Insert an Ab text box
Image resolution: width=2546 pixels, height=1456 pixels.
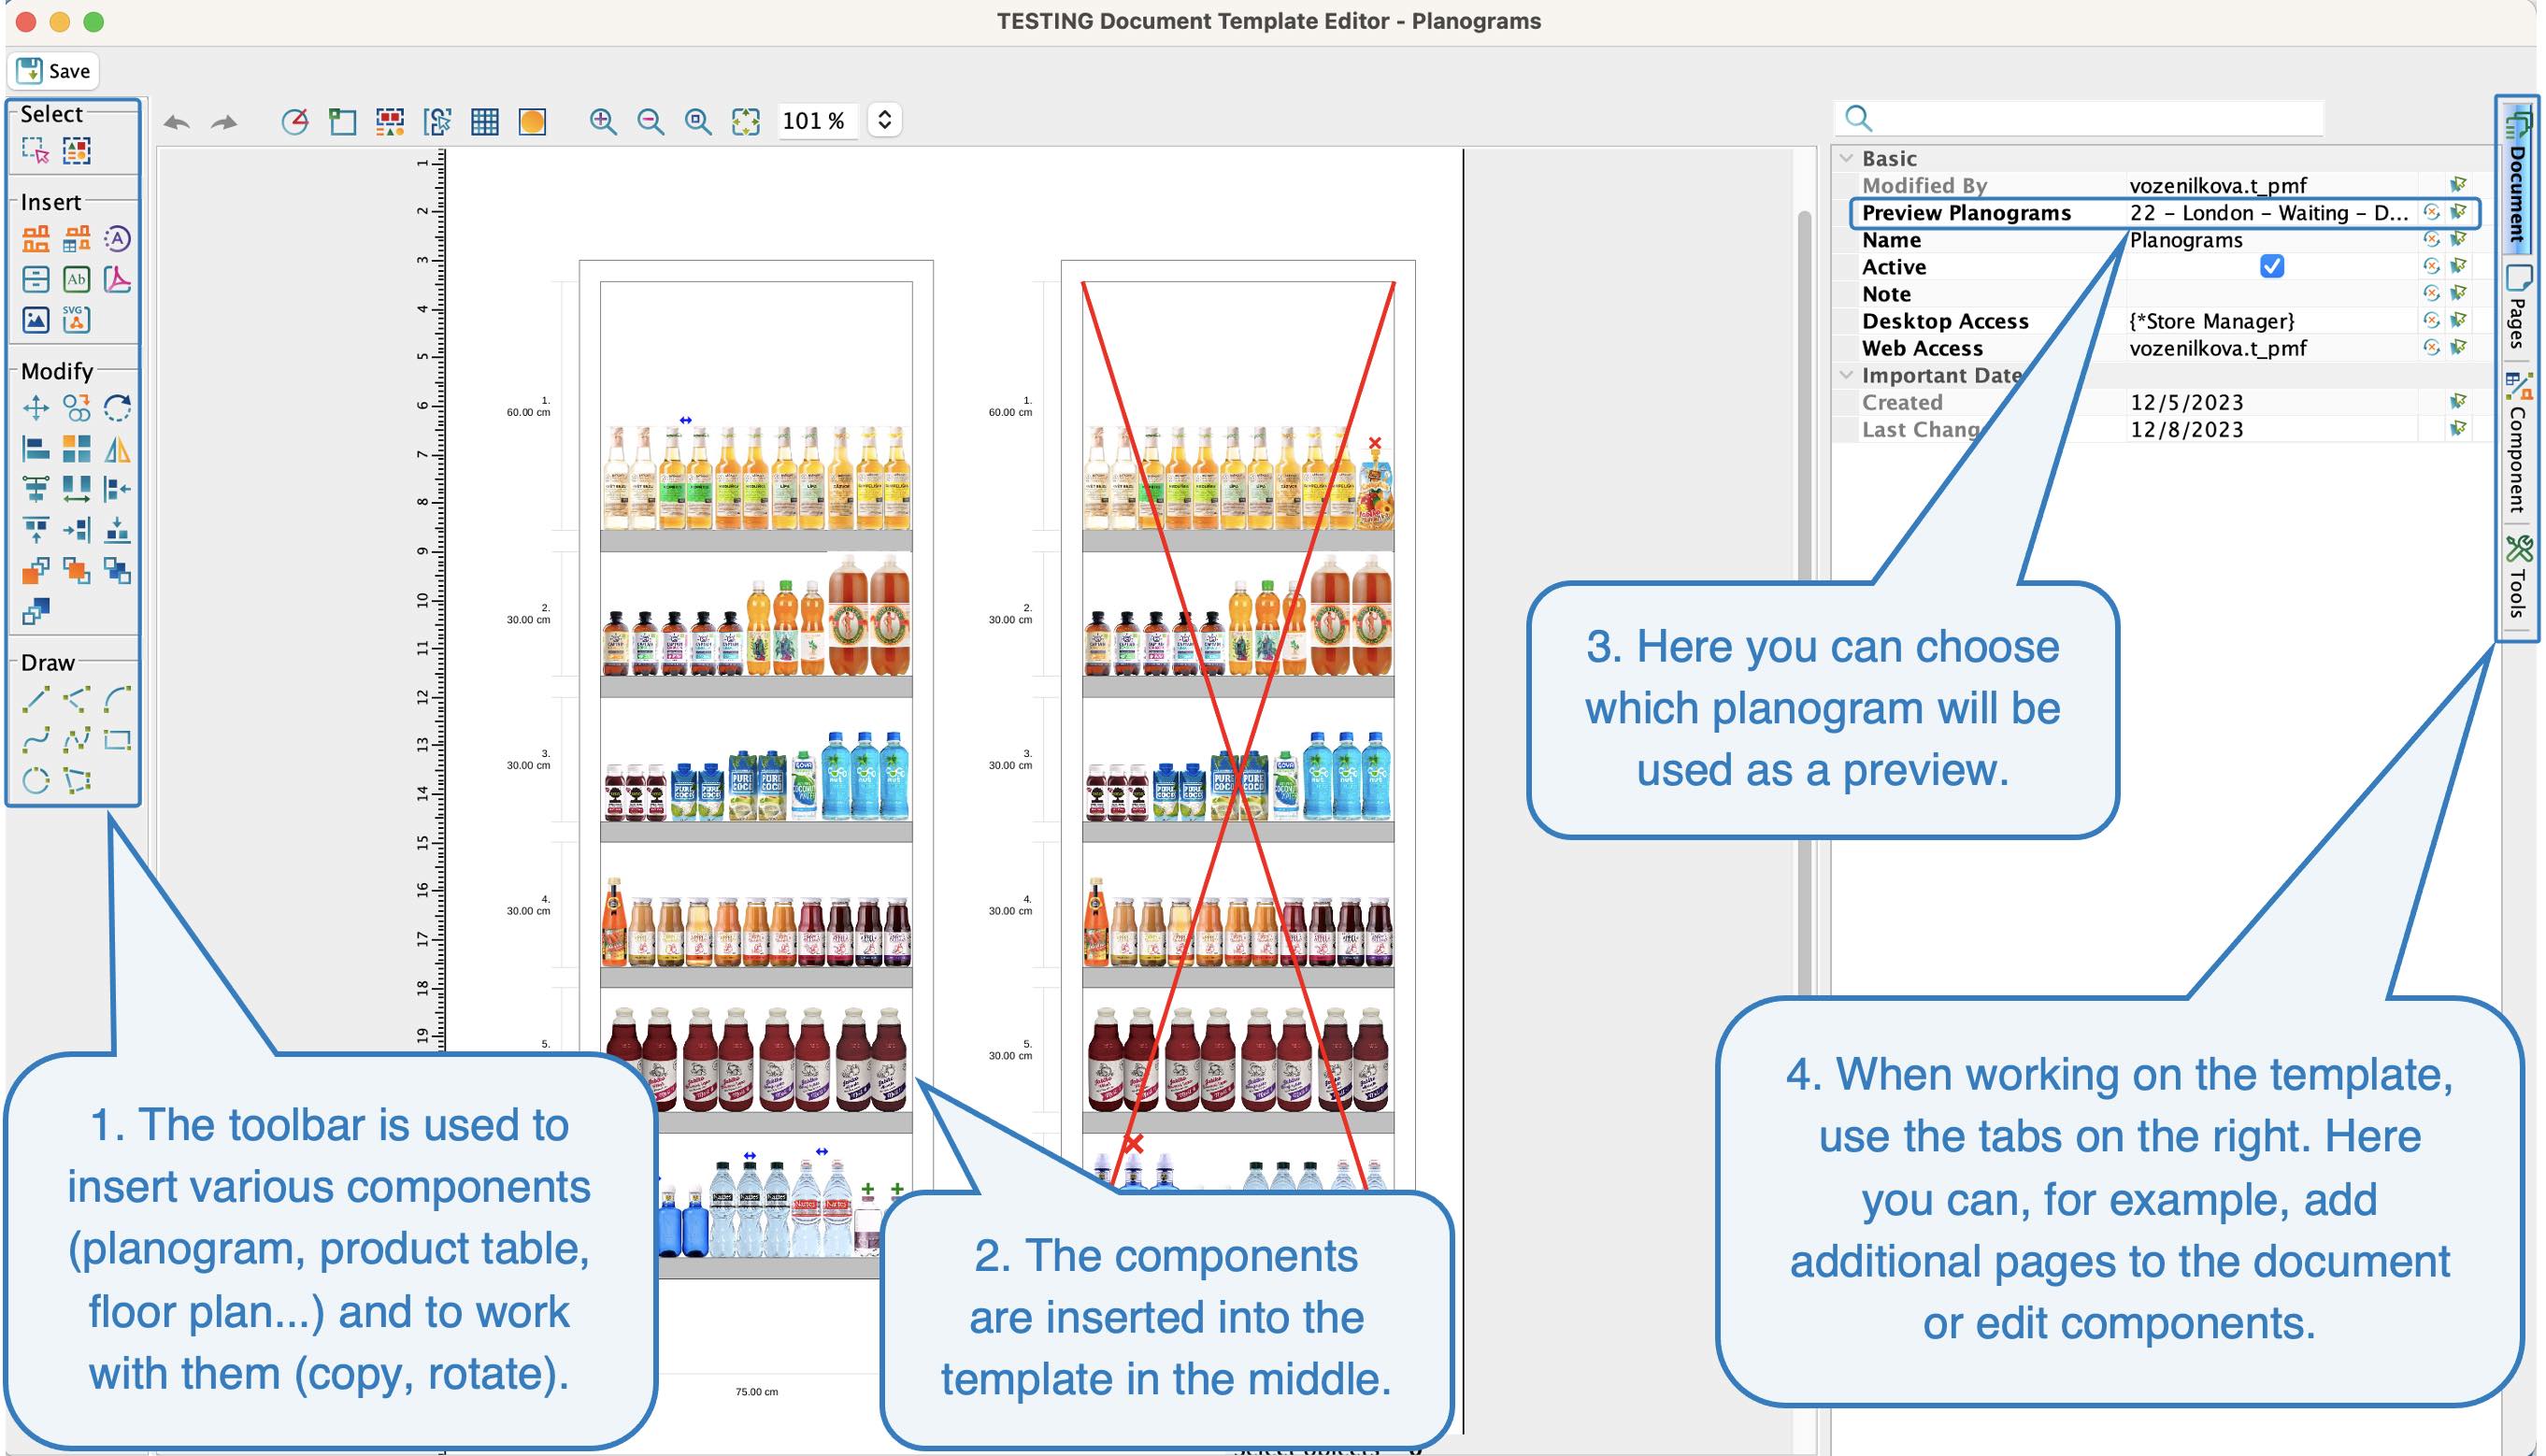pyautogui.click(x=77, y=279)
